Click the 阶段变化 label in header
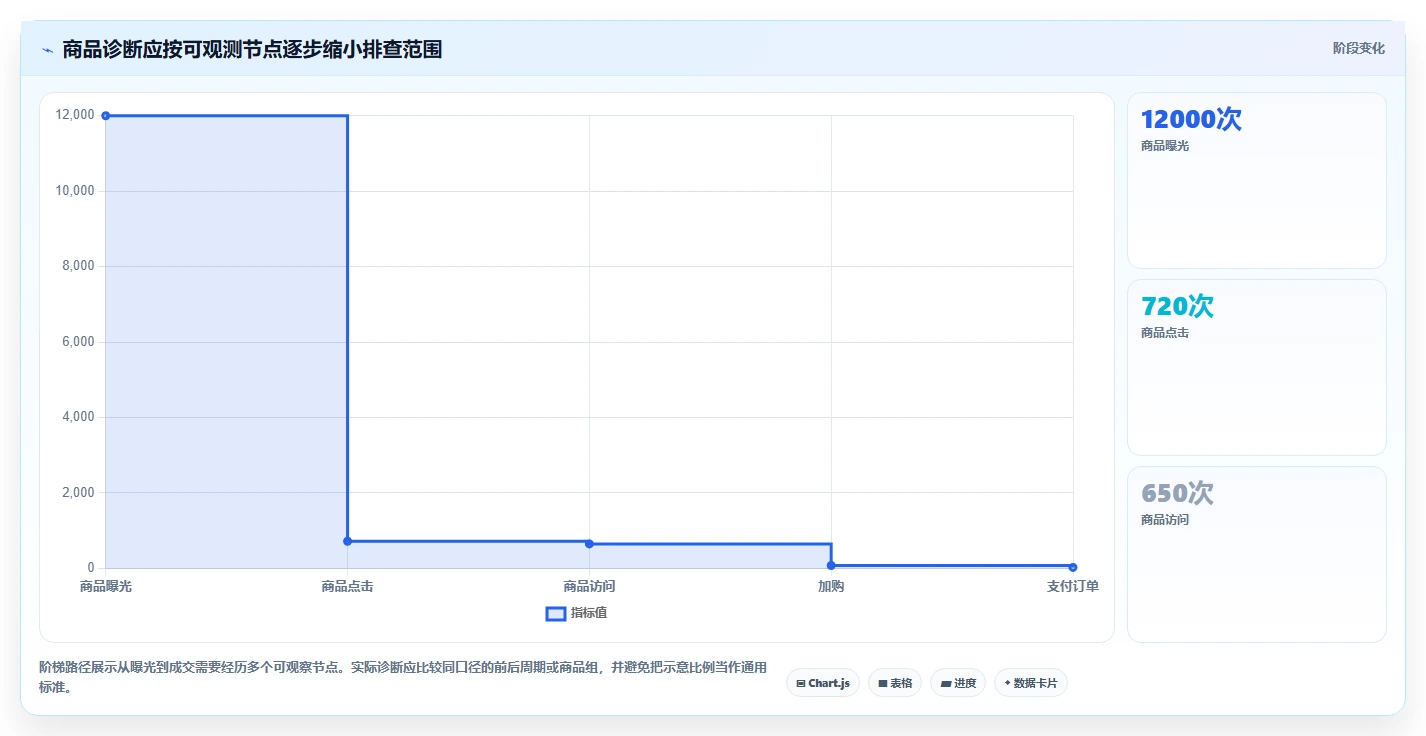The height and width of the screenshot is (736, 1426). [x=1359, y=48]
